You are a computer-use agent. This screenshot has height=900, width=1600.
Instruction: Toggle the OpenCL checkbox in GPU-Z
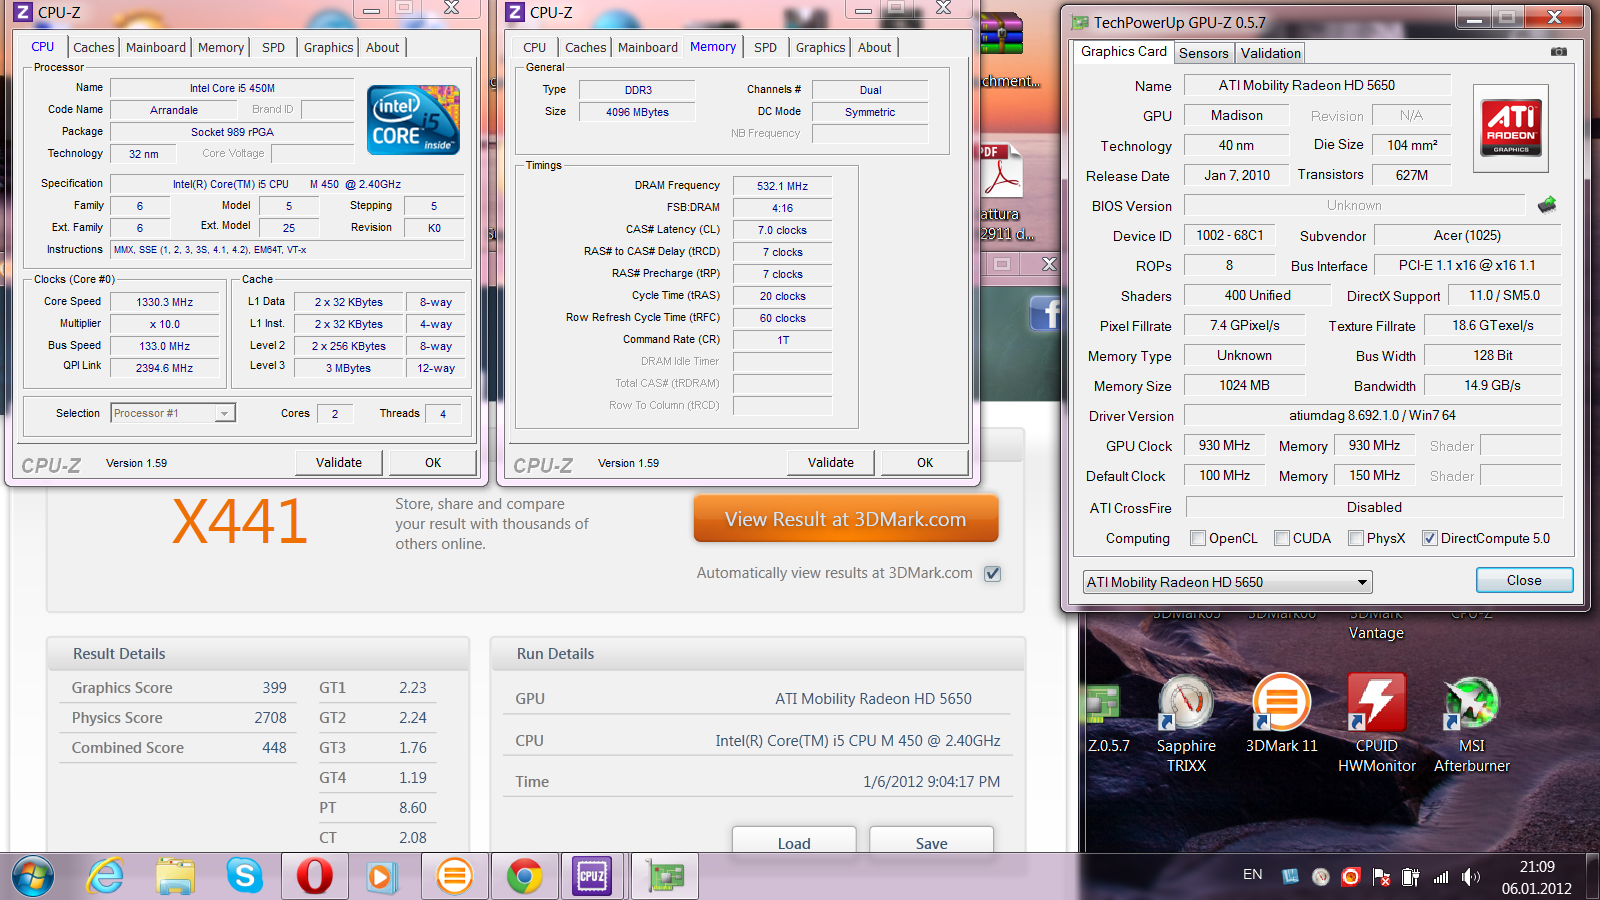pos(1198,538)
